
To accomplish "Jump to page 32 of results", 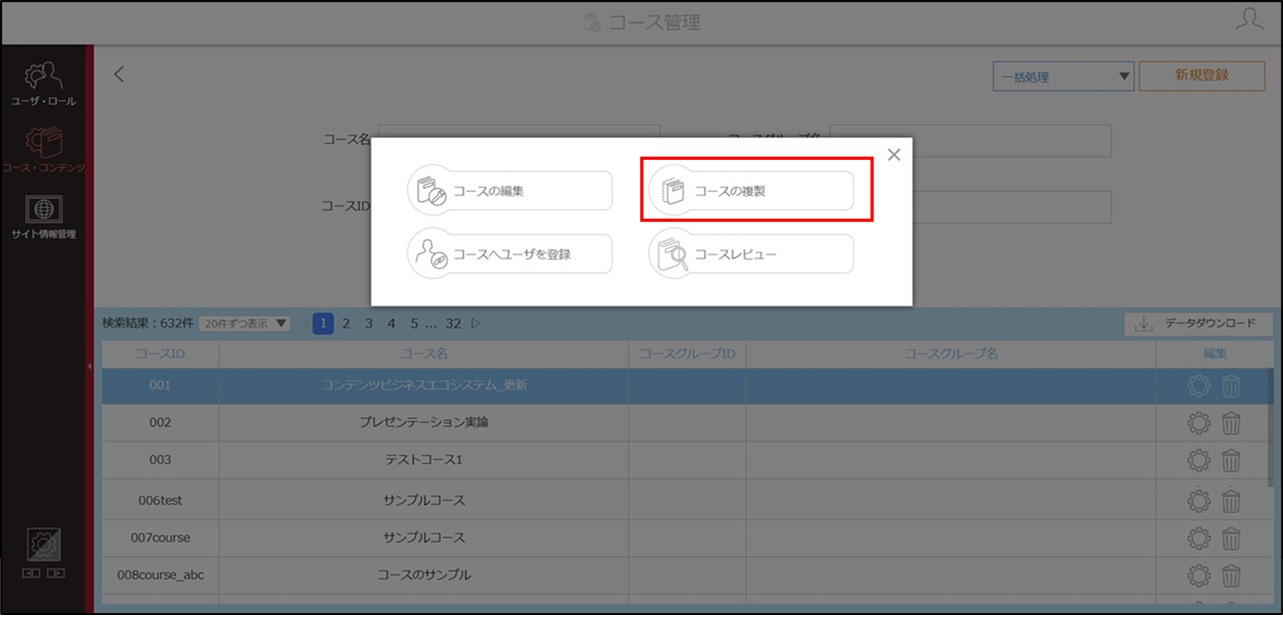I will click(454, 323).
